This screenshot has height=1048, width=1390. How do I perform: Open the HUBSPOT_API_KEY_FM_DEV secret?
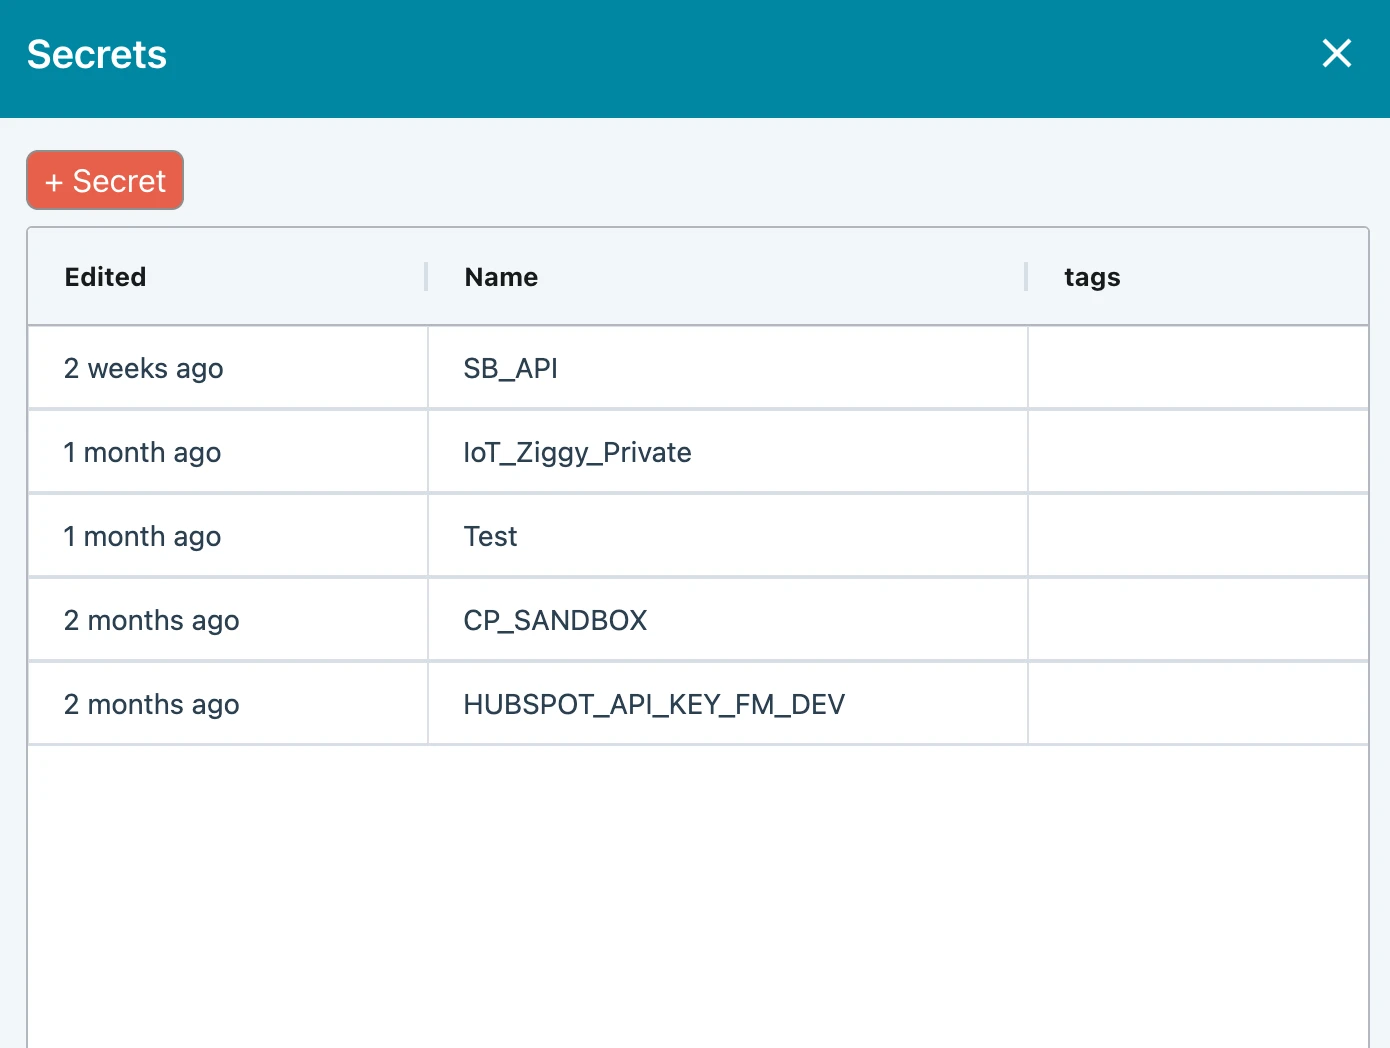pyautogui.click(x=654, y=705)
